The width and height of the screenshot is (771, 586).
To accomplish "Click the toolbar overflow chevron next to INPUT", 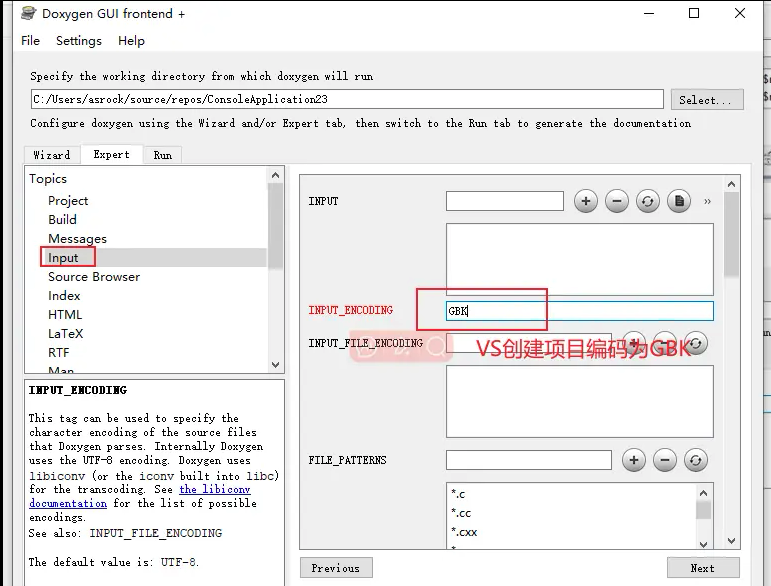I will [707, 202].
